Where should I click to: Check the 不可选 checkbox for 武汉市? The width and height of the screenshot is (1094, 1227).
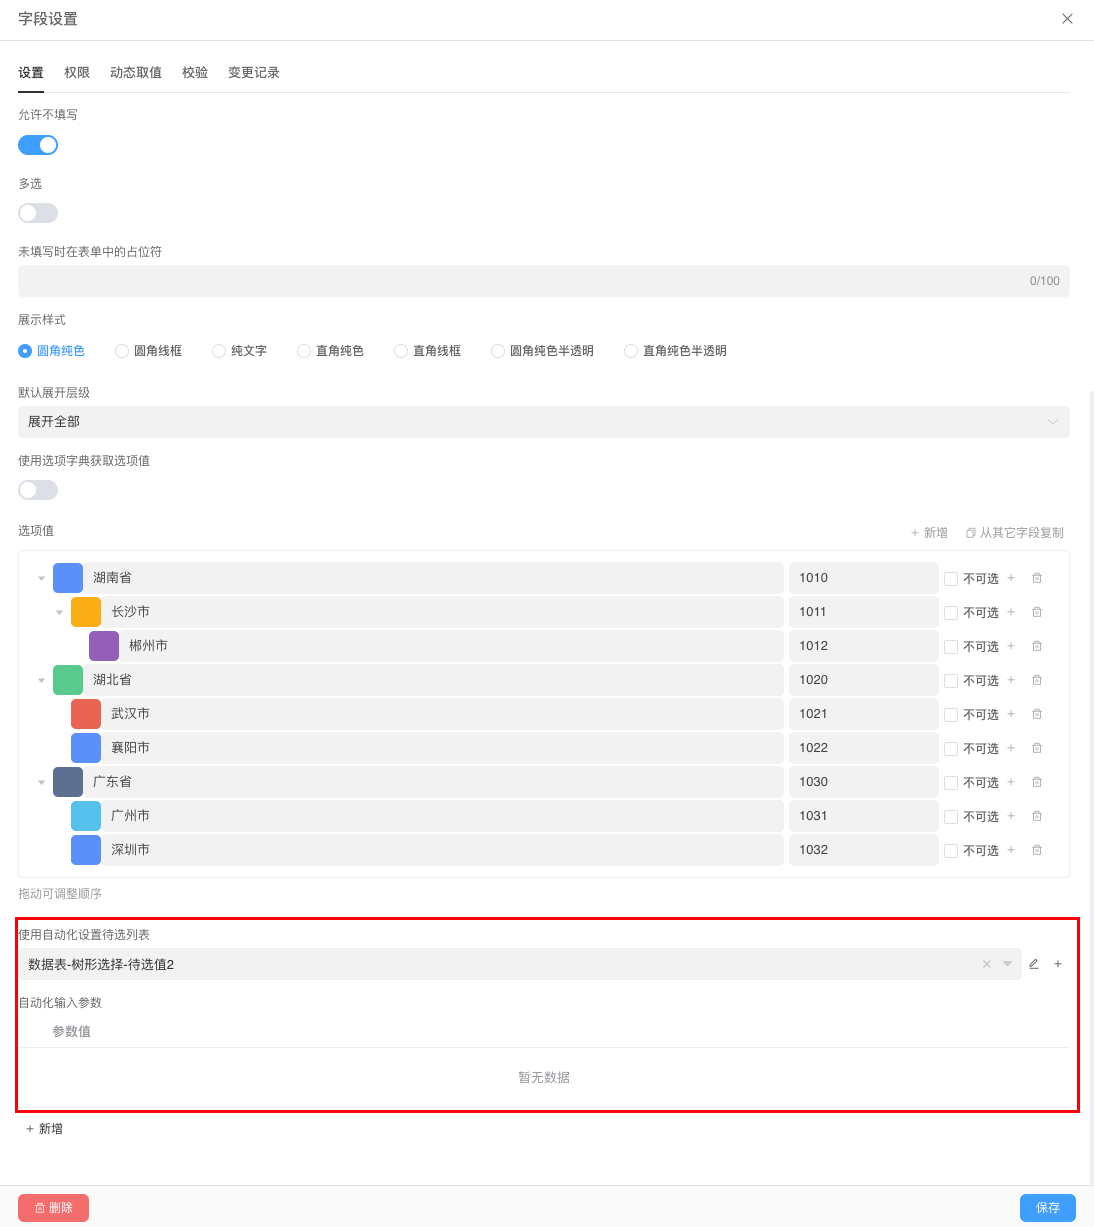point(950,714)
